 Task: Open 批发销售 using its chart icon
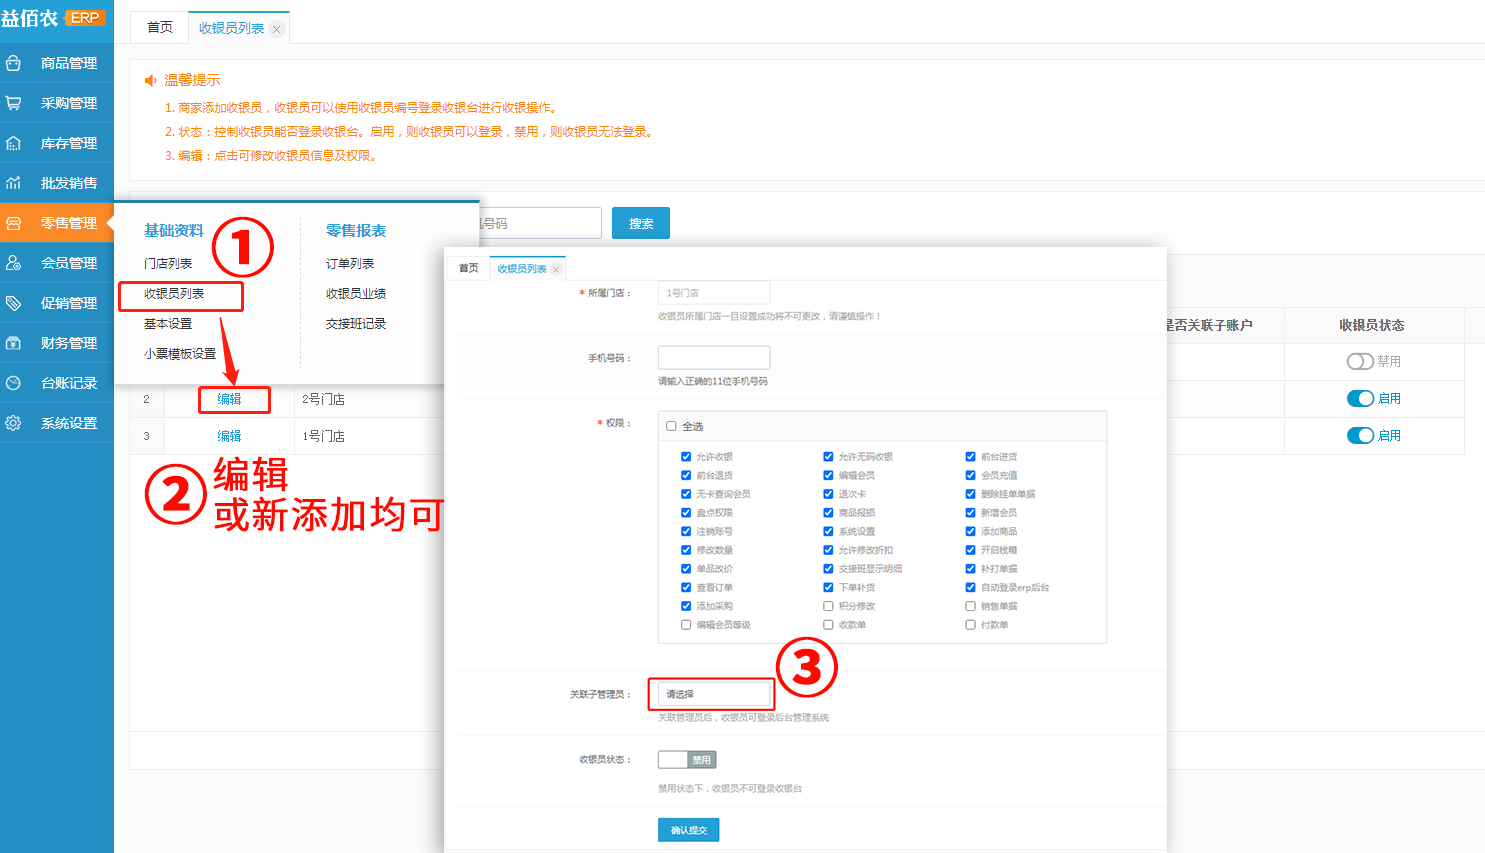click(x=14, y=183)
